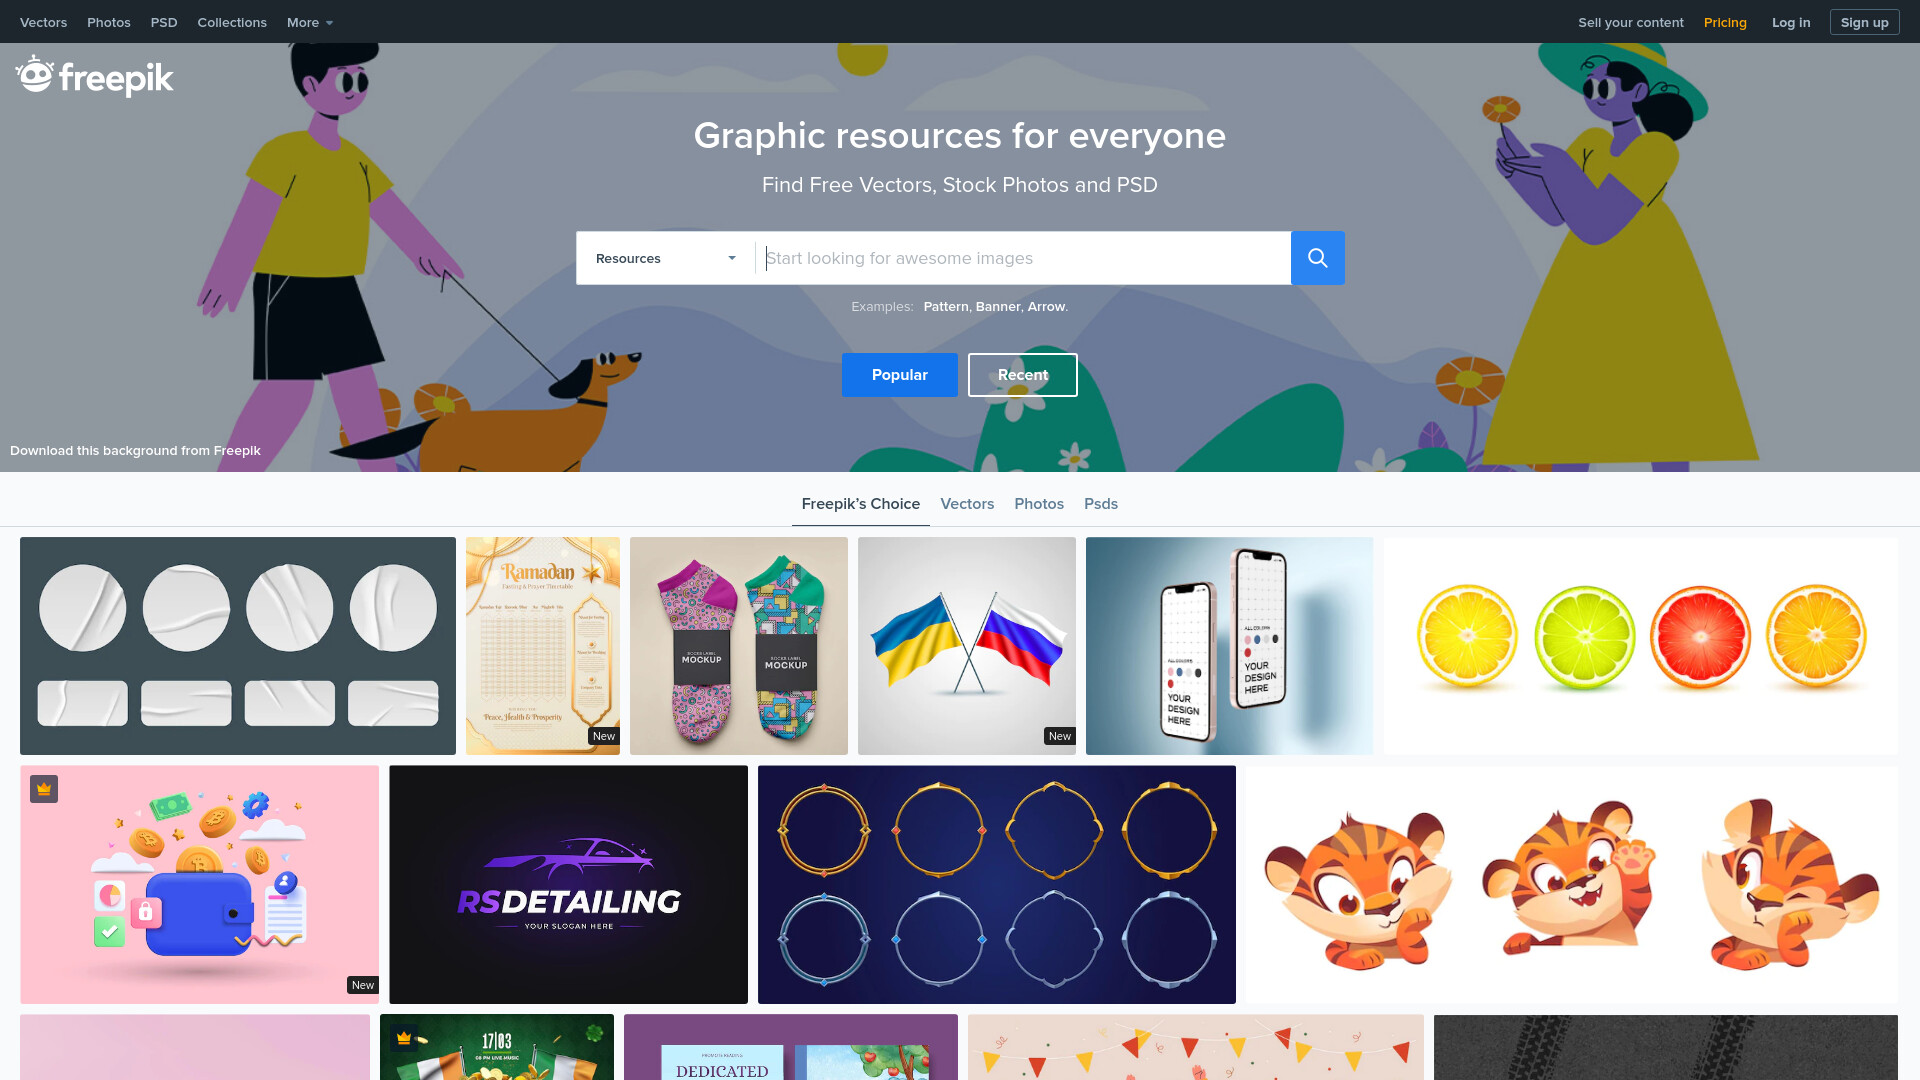The image size is (1920, 1080).
Task: Switch to the Photos tab below the banner
Action: [x=1039, y=504]
